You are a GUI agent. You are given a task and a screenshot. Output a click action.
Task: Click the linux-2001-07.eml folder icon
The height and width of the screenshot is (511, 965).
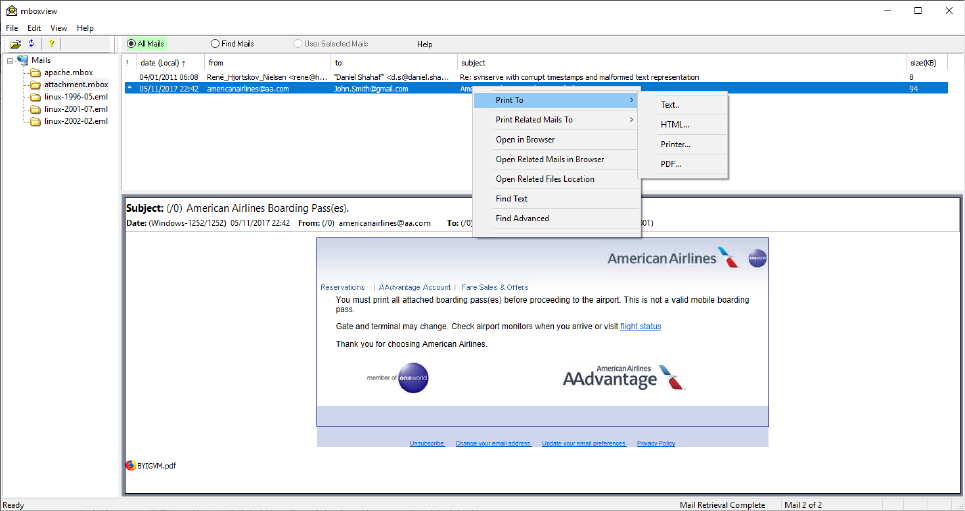tap(35, 110)
